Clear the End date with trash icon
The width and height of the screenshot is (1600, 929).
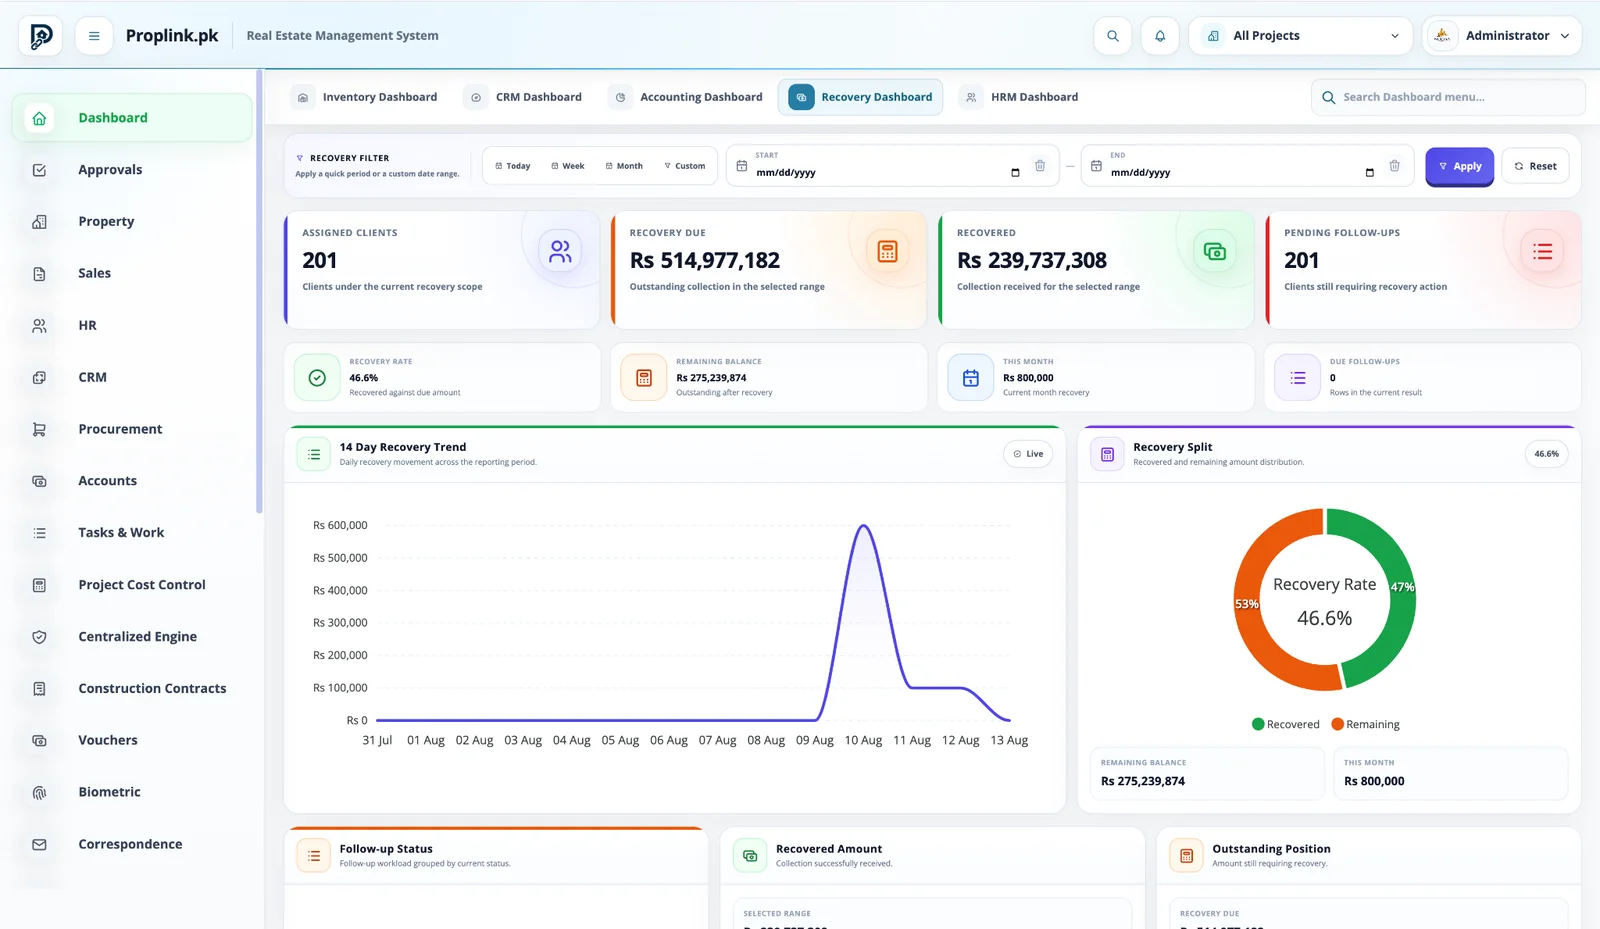[1394, 166]
